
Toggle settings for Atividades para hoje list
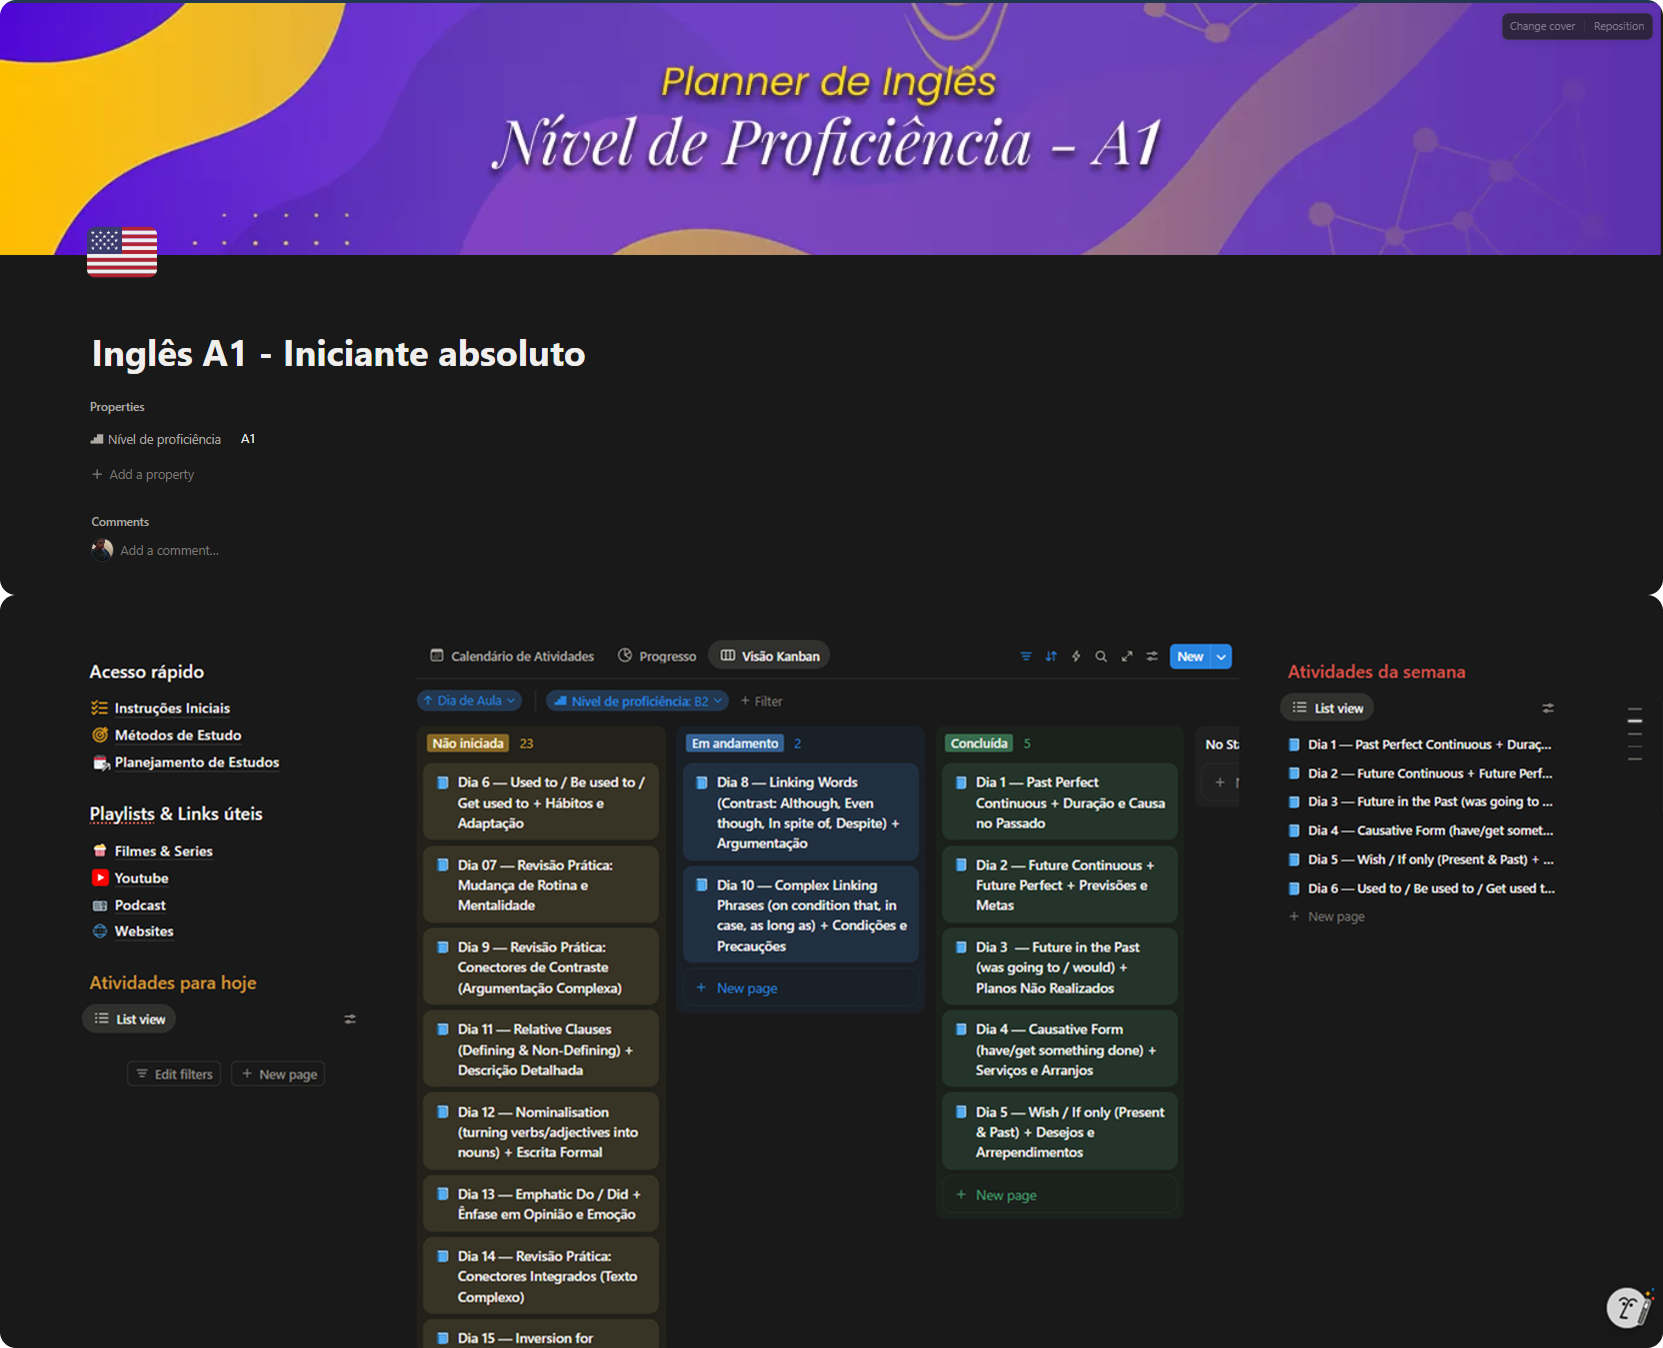click(350, 1019)
